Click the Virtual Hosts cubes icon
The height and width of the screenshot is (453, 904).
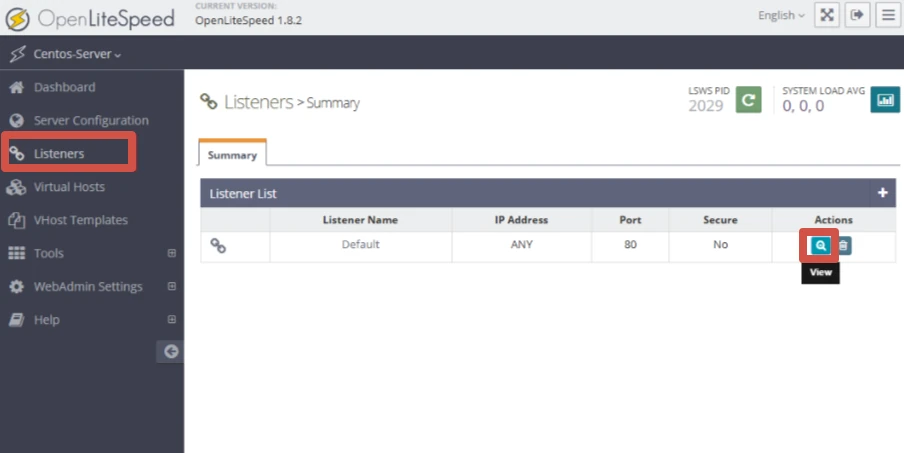[x=16, y=187]
